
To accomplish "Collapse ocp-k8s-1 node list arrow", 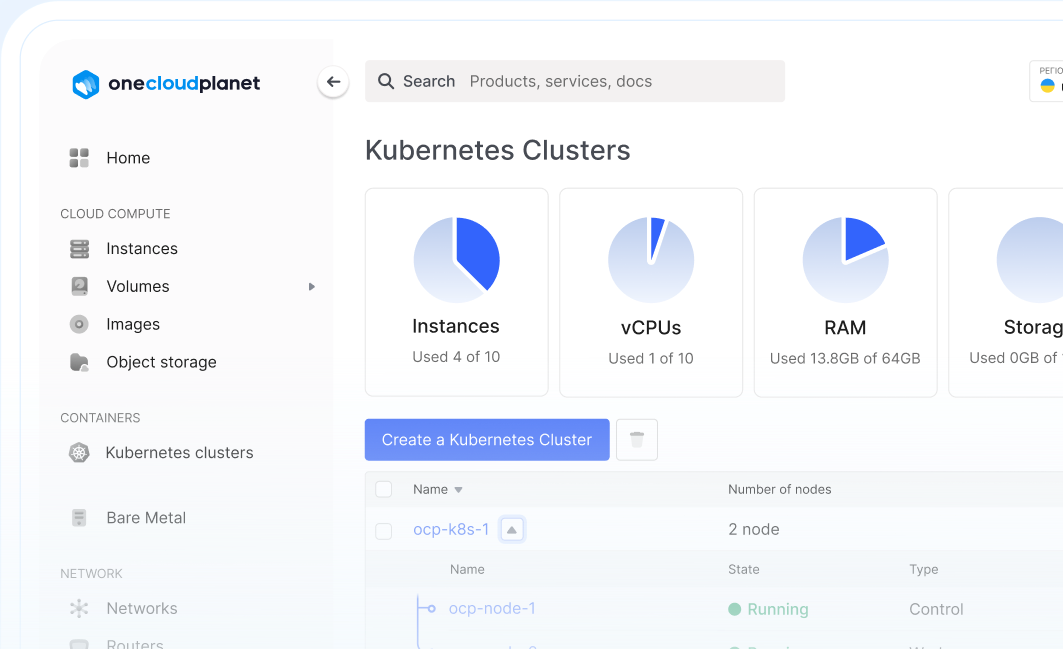I will (512, 530).
